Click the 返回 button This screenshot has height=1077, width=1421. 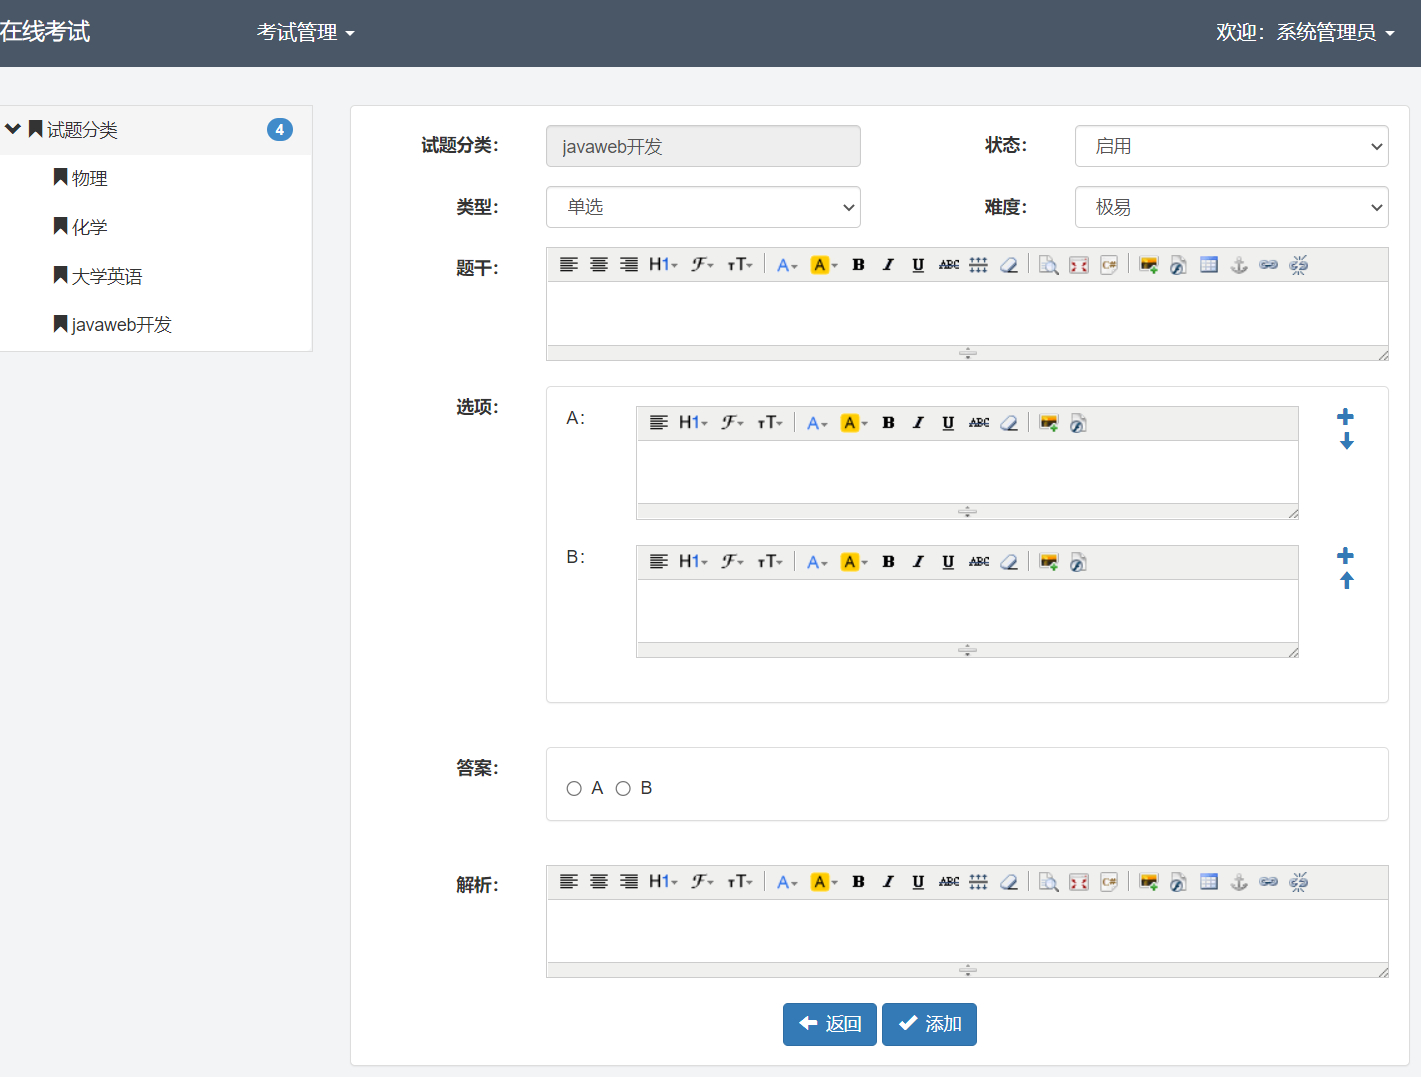(829, 1024)
